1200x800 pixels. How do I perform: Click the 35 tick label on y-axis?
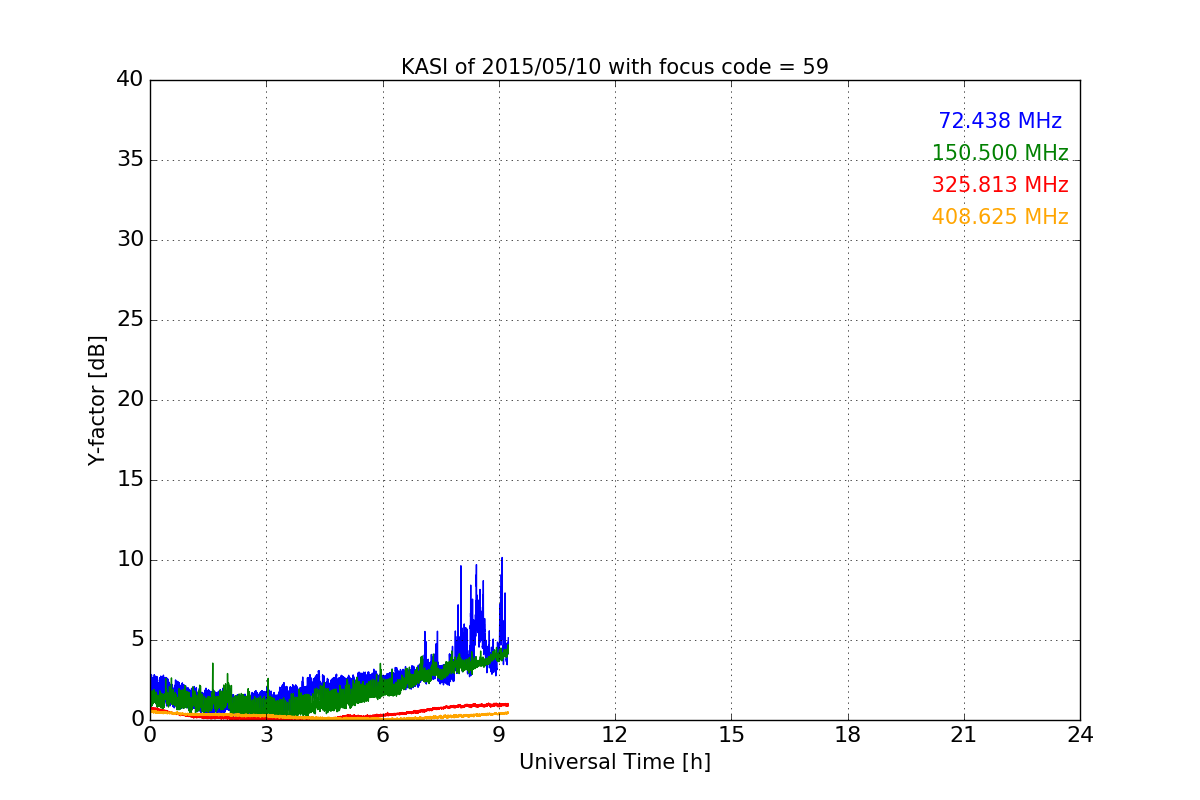coord(130,160)
